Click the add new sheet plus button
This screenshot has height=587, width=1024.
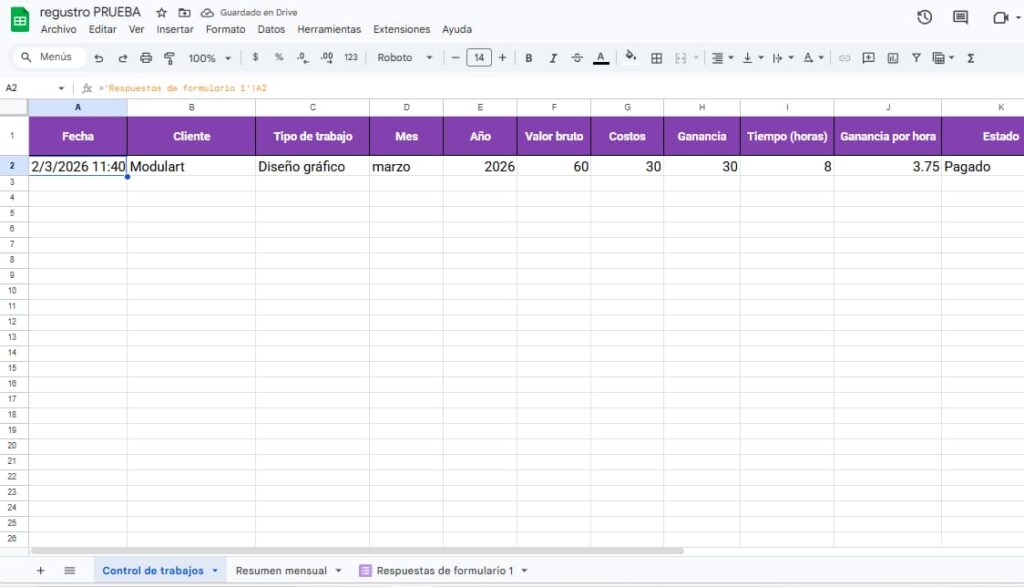tap(41, 571)
